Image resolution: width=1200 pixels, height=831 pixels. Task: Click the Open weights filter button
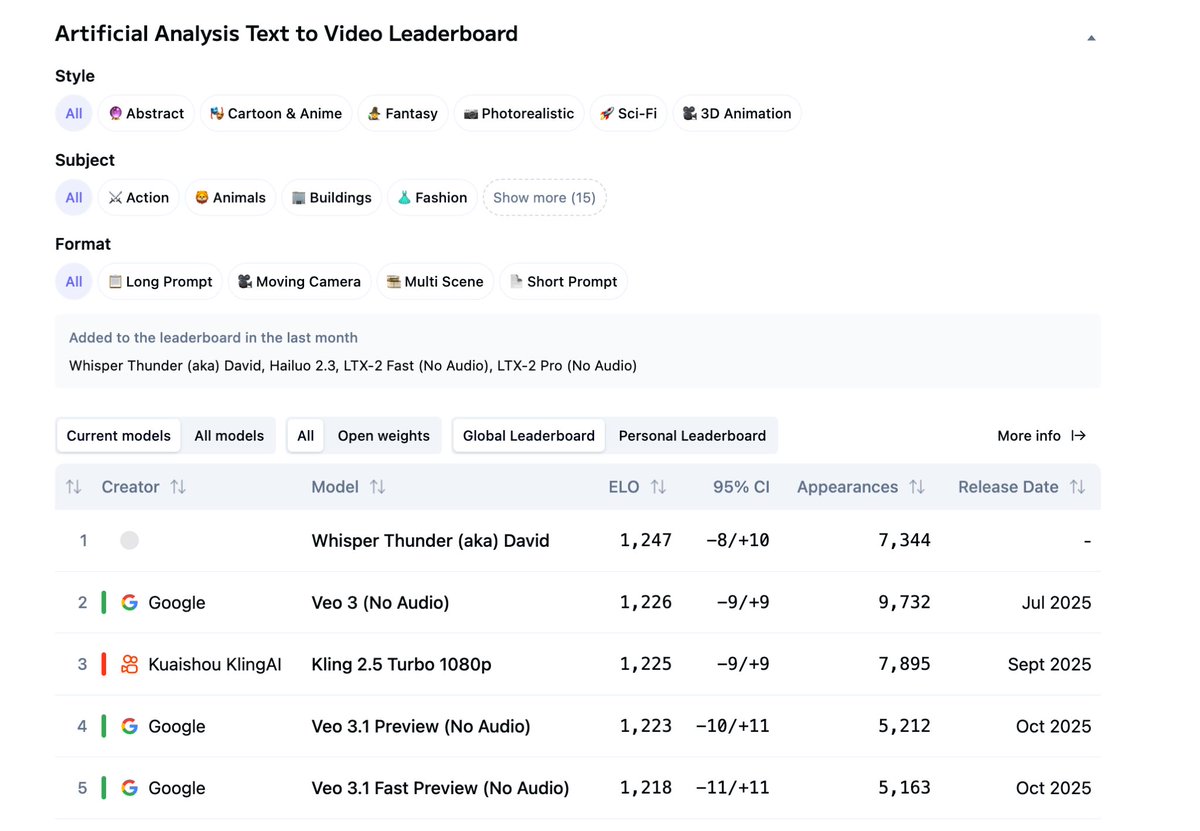[x=384, y=435]
